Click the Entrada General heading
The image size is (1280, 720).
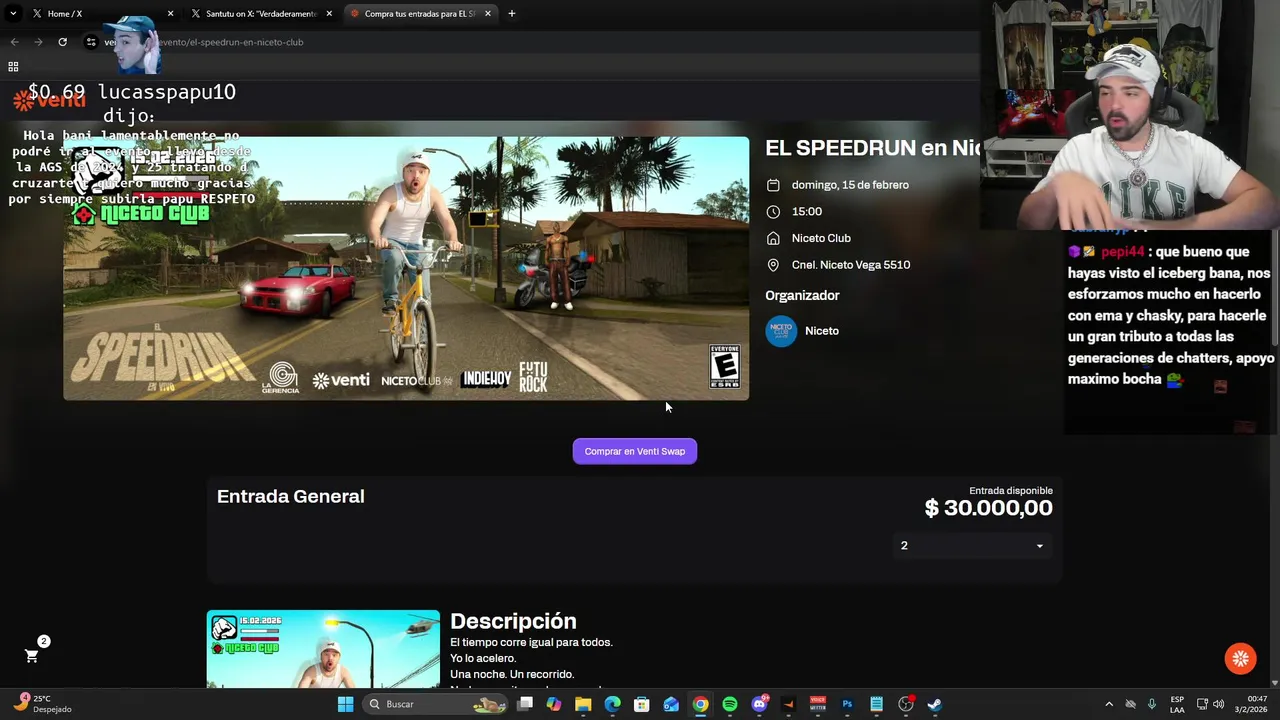(x=291, y=496)
